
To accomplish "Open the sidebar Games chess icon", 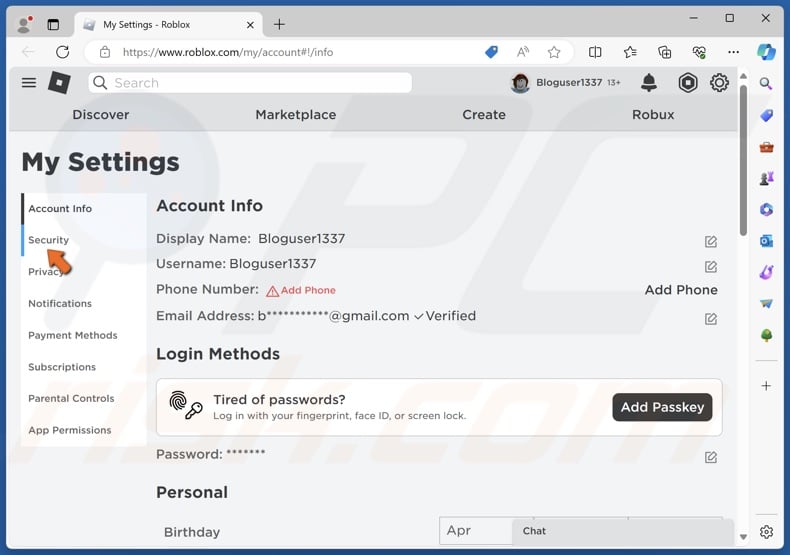I will point(766,178).
